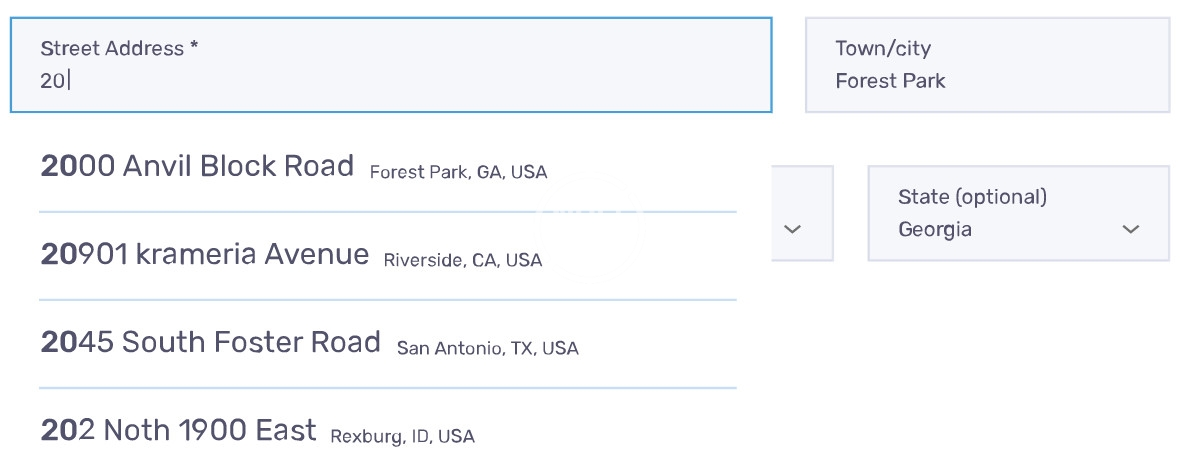Click the selected "Georgia" state value

click(935, 230)
